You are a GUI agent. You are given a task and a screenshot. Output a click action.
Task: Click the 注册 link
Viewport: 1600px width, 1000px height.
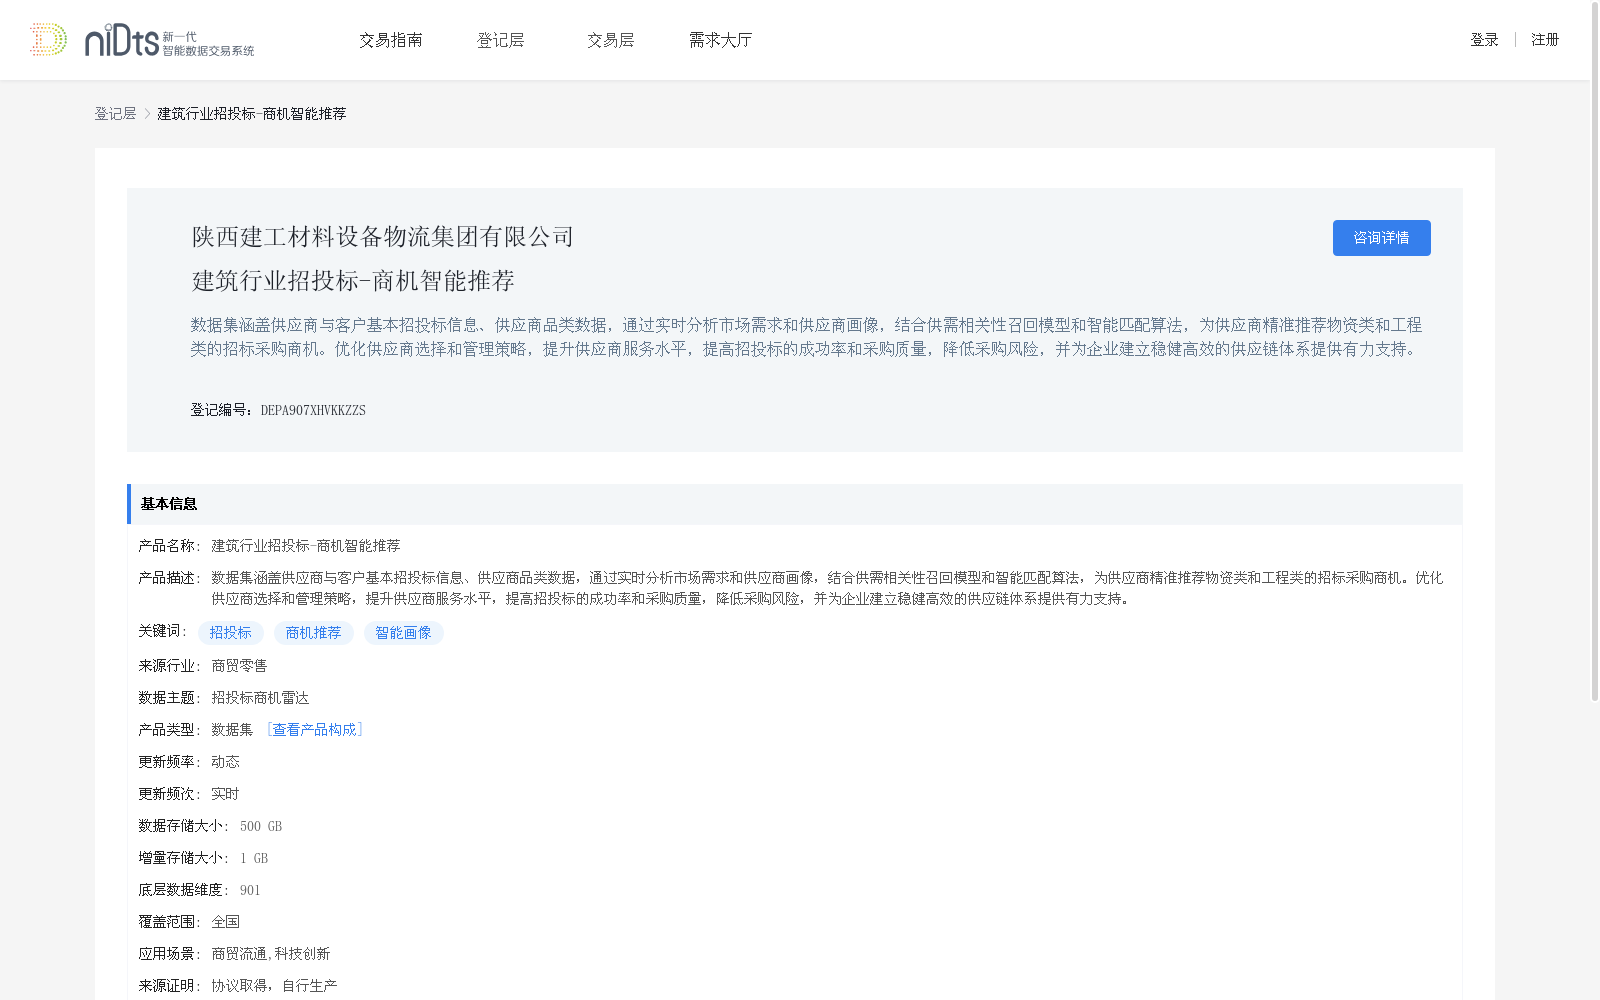(x=1545, y=40)
